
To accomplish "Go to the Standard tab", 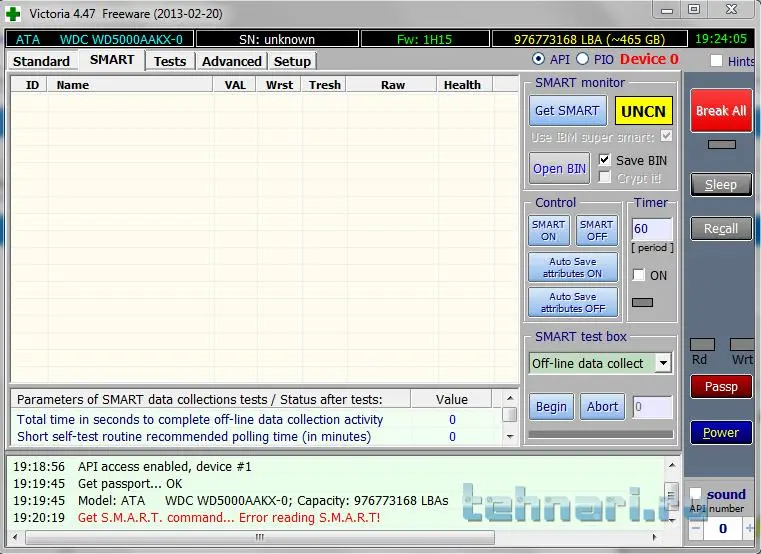I will coord(41,61).
